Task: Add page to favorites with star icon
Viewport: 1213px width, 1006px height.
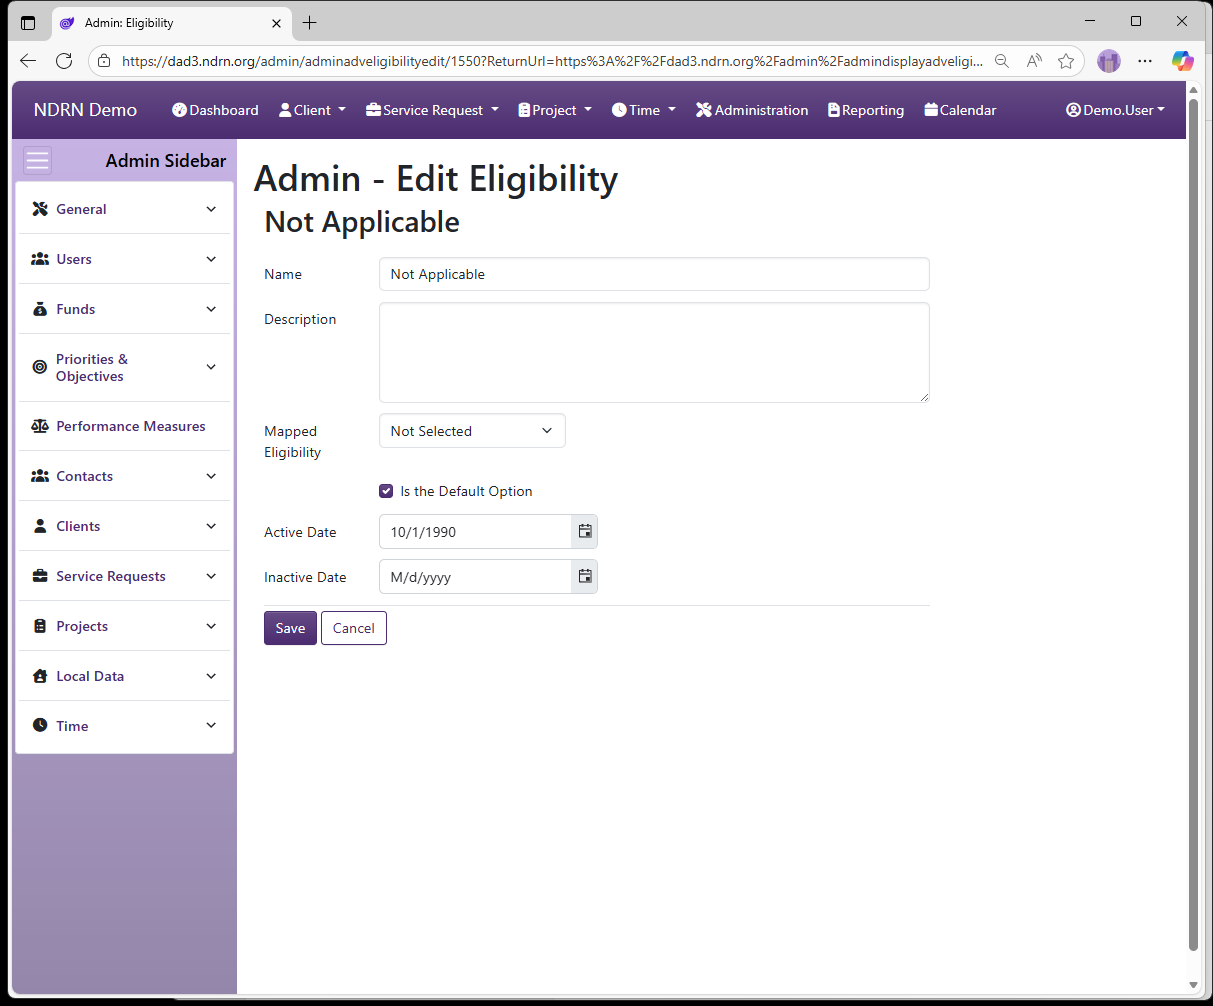Action: [1066, 61]
